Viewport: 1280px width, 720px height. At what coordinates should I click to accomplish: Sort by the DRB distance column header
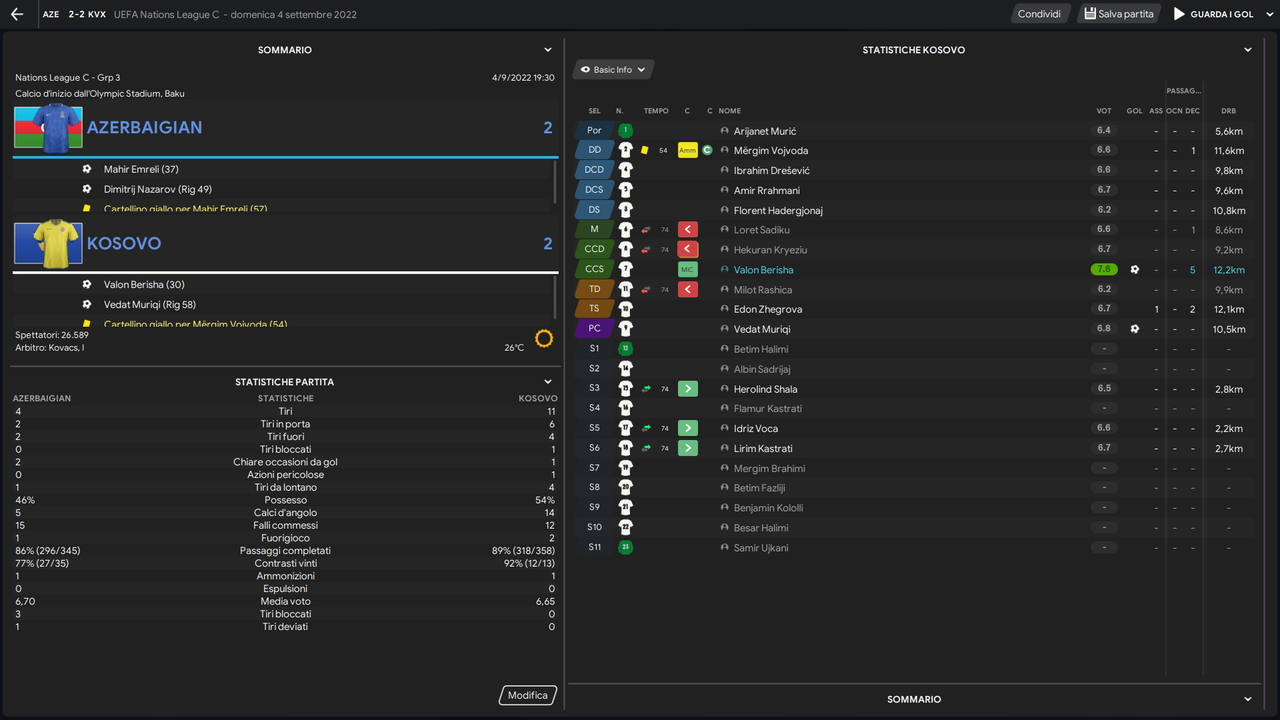click(x=1228, y=111)
